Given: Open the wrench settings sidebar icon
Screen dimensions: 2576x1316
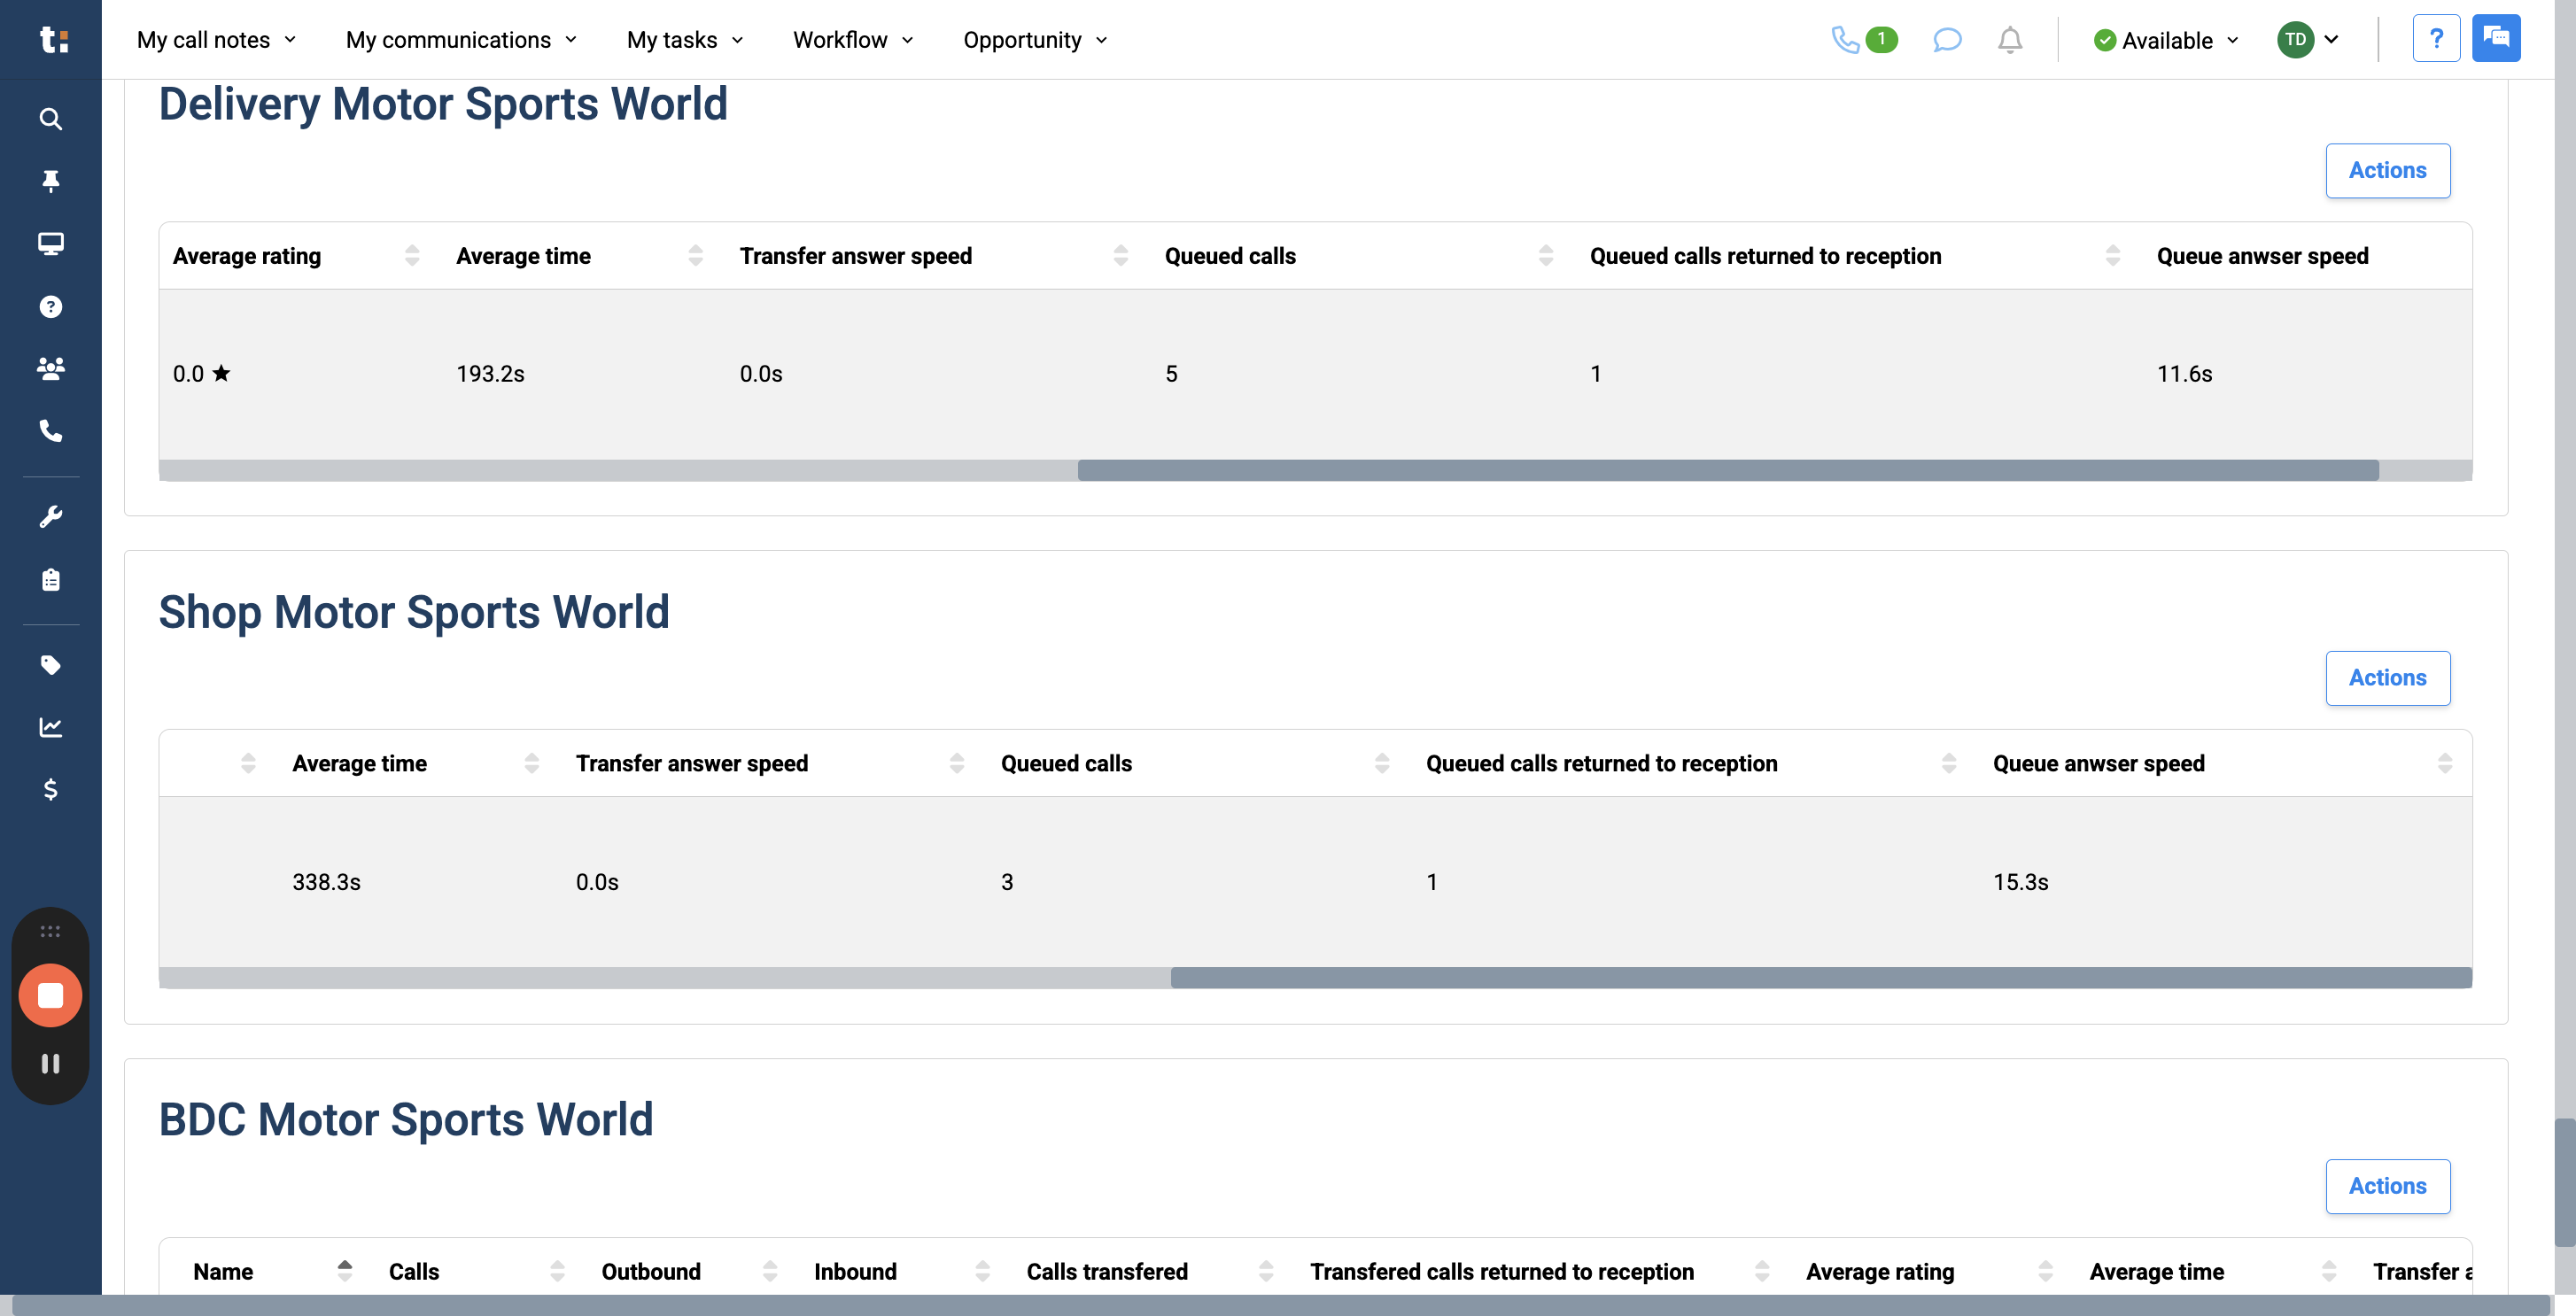Looking at the screenshot, I should (50, 515).
